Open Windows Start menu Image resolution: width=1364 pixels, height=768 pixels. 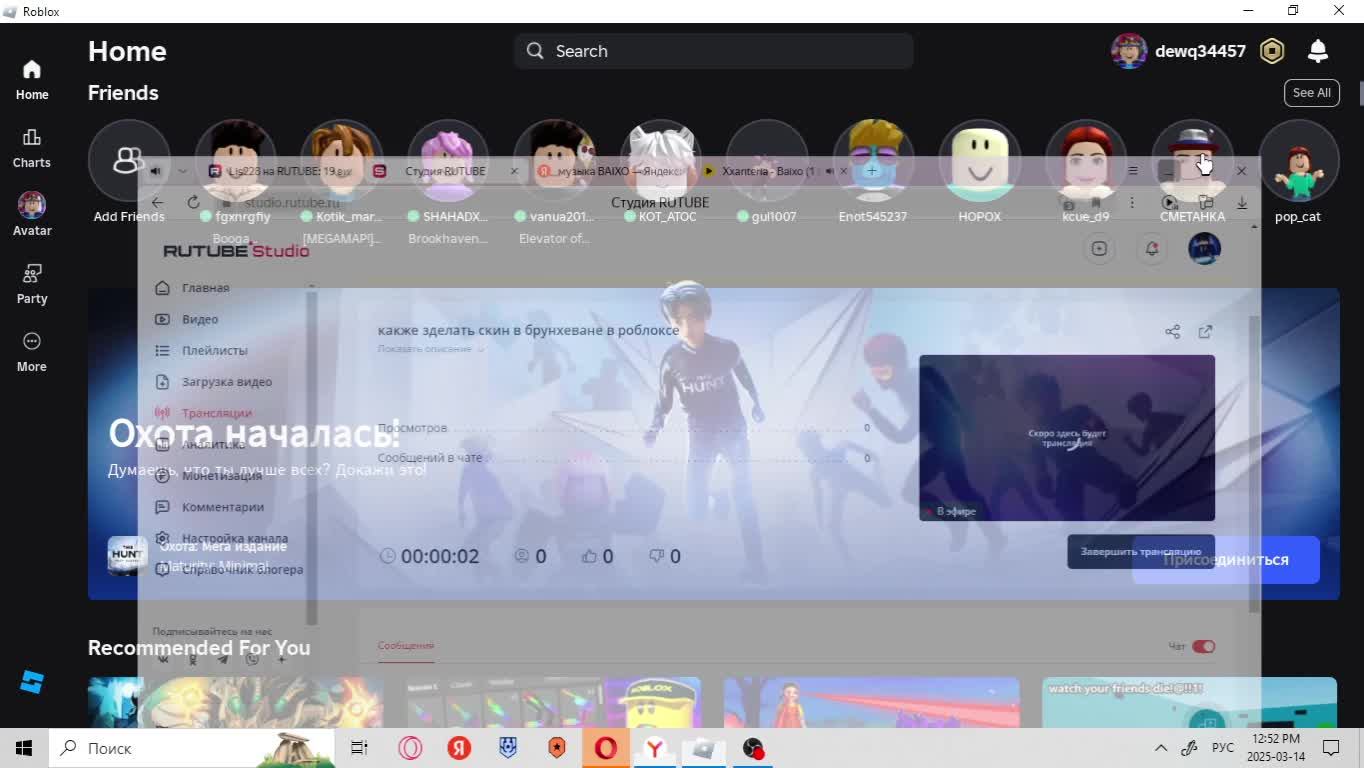(x=24, y=748)
